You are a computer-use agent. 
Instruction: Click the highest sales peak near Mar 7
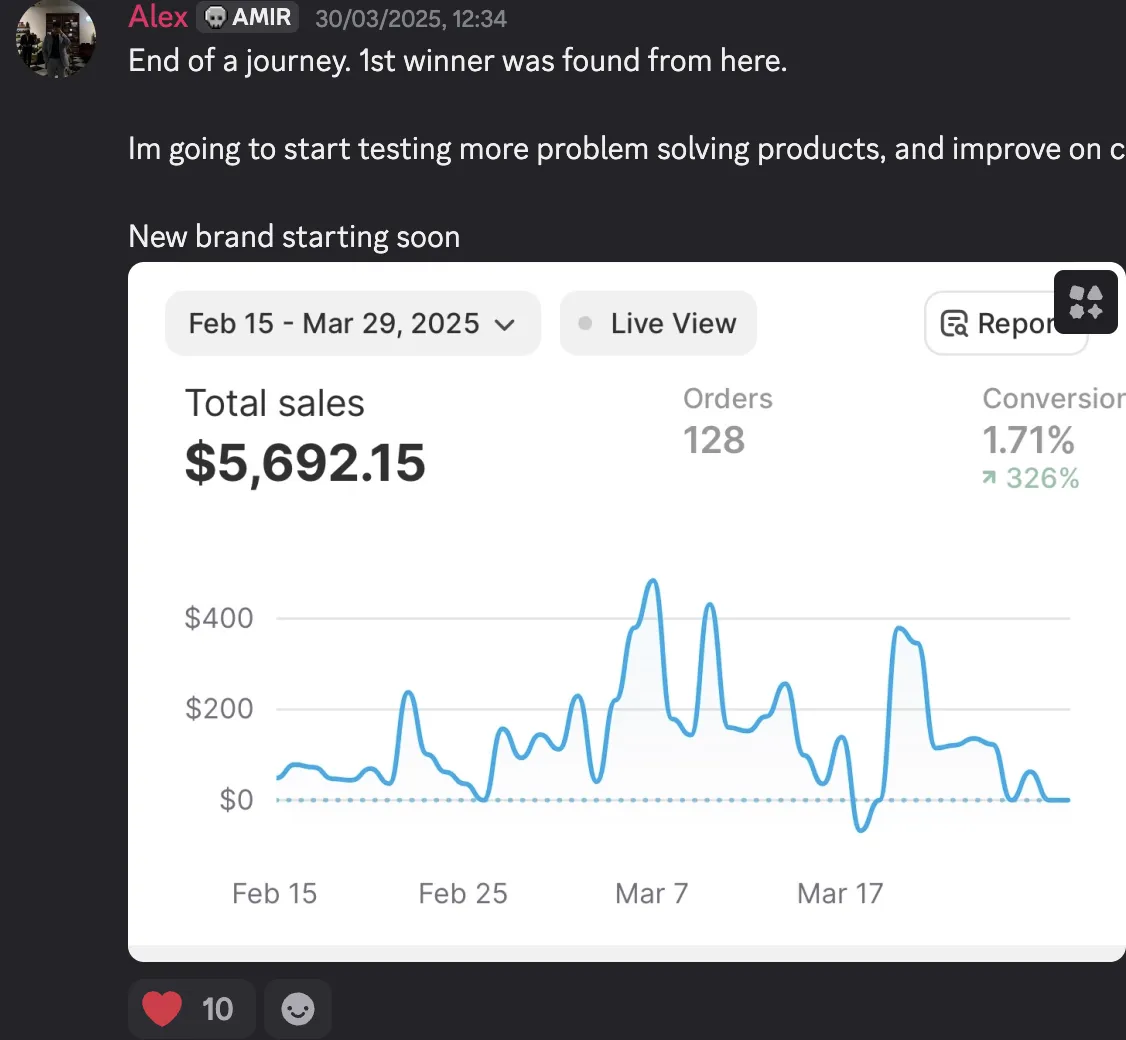tap(652, 581)
